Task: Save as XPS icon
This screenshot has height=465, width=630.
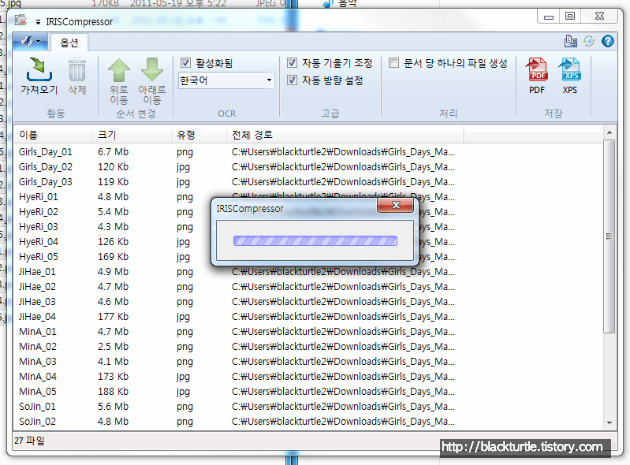Action: pos(570,69)
